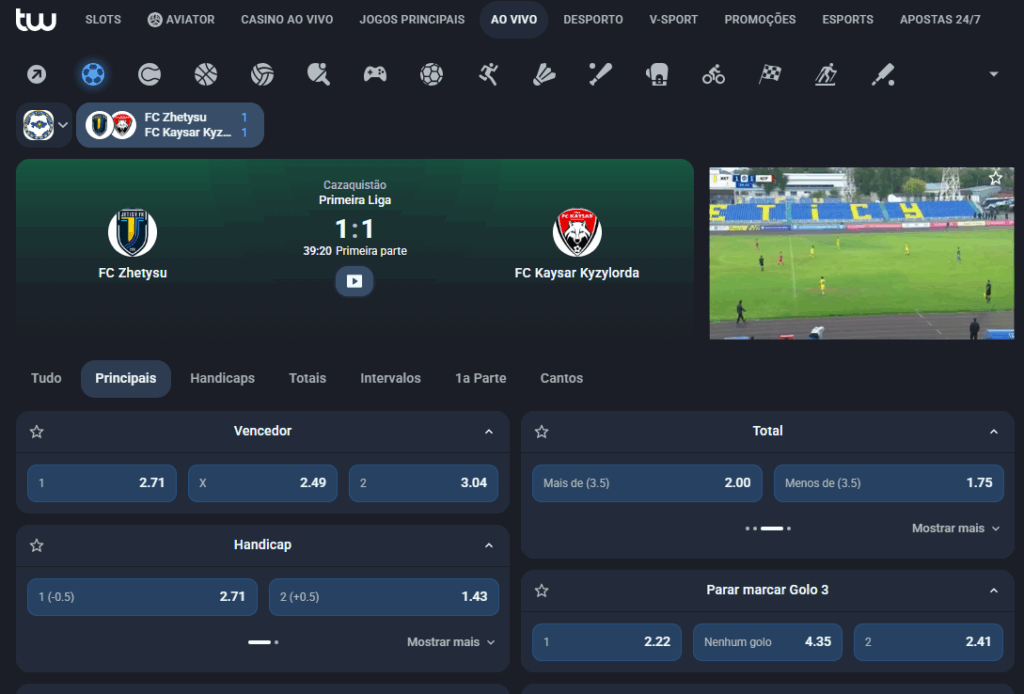1024x694 pixels.
Task: Open the table tennis sport icon
Action: pyautogui.click(x=318, y=74)
